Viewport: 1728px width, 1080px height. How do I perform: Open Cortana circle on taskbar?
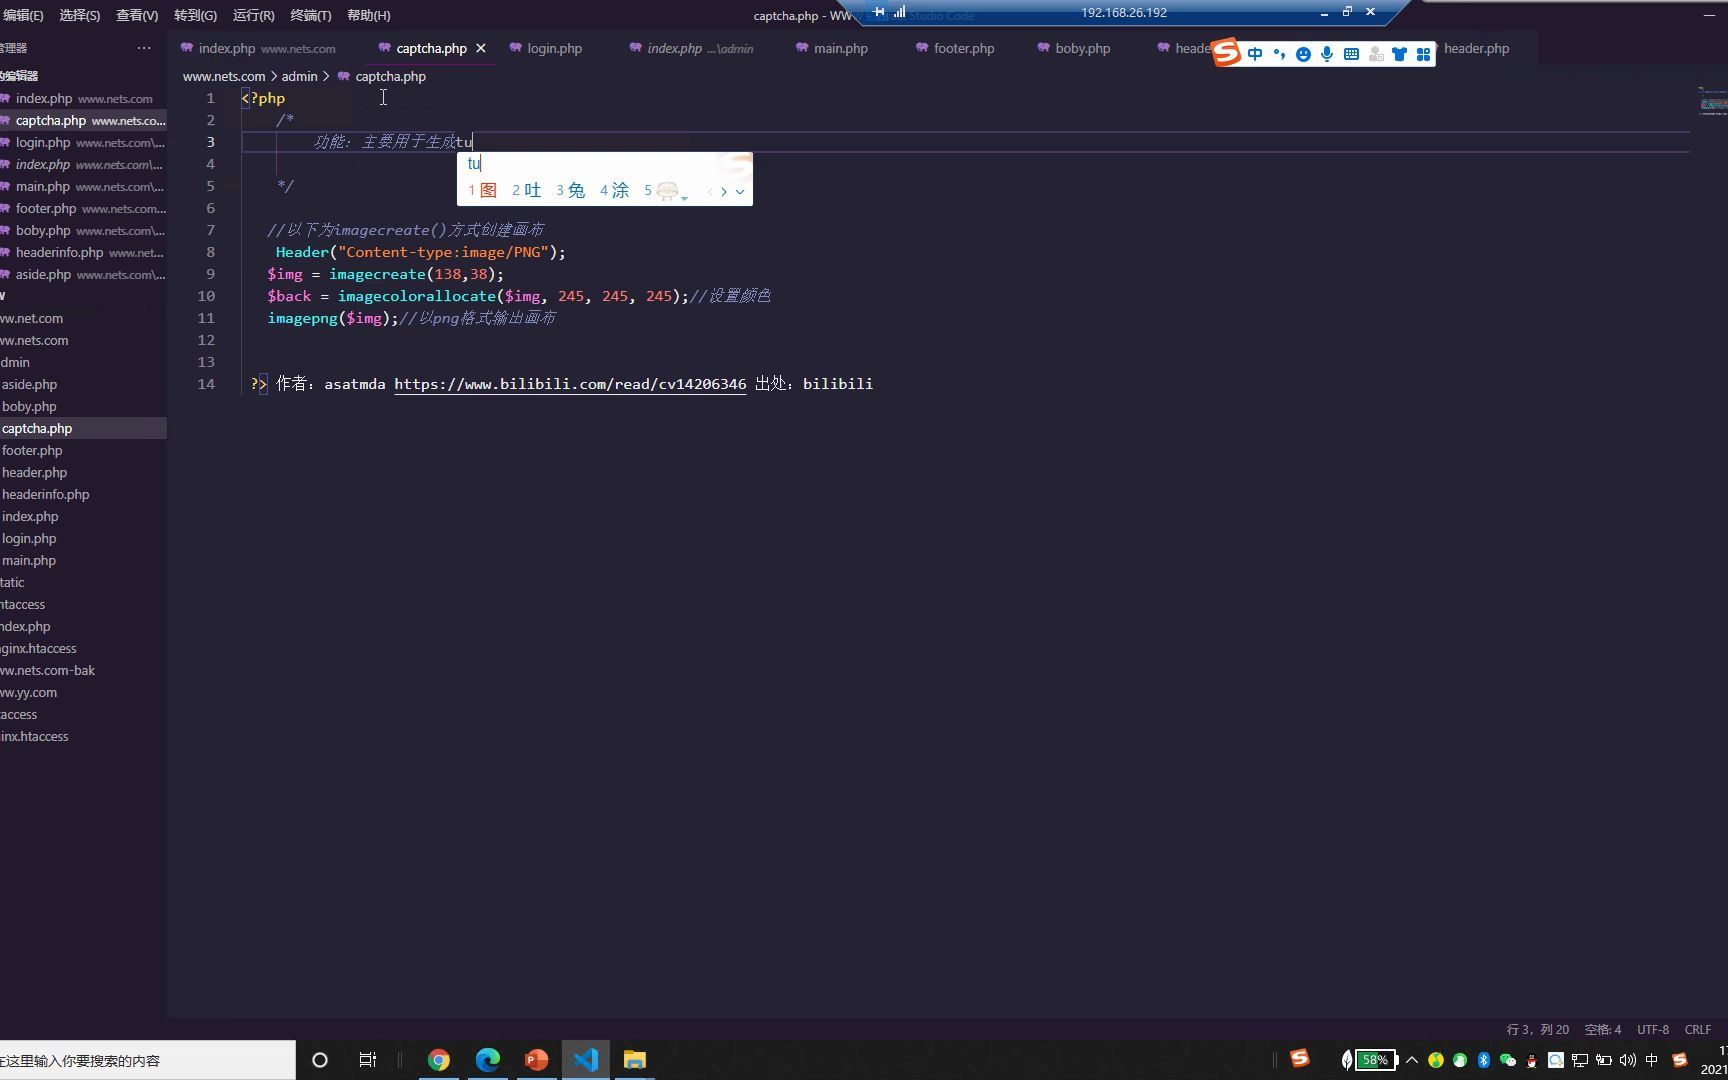320,1060
